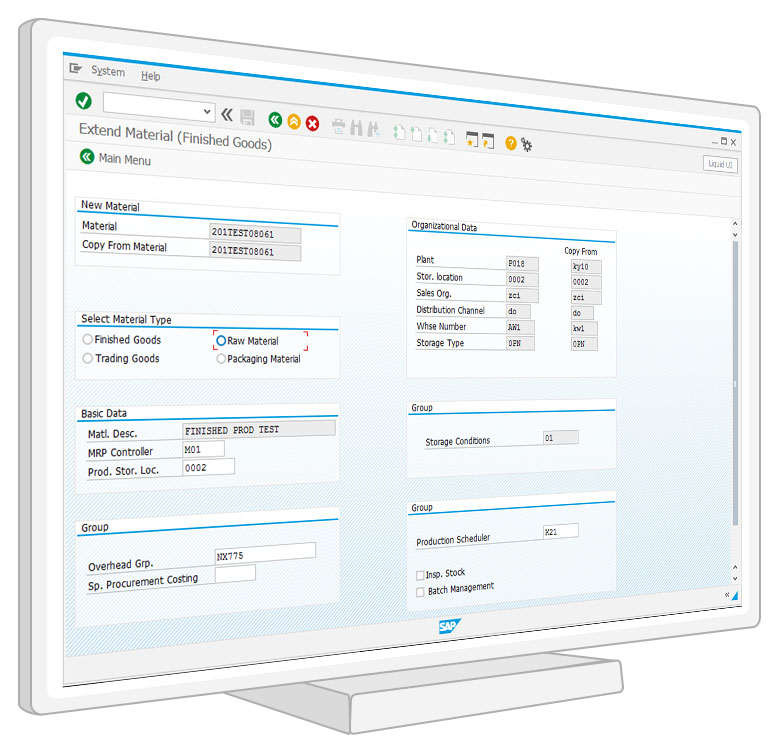Click the Liquid UI button
Viewport: 773px width, 748px height.
(x=720, y=164)
